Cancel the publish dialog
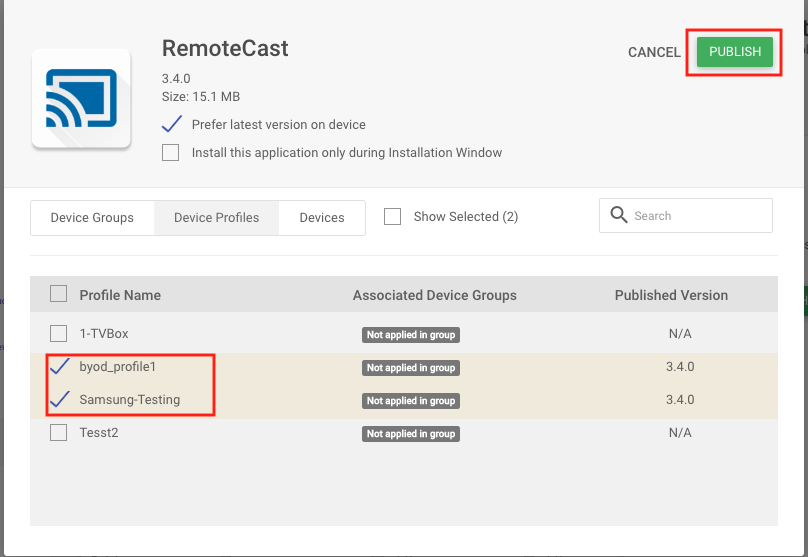 tap(654, 52)
